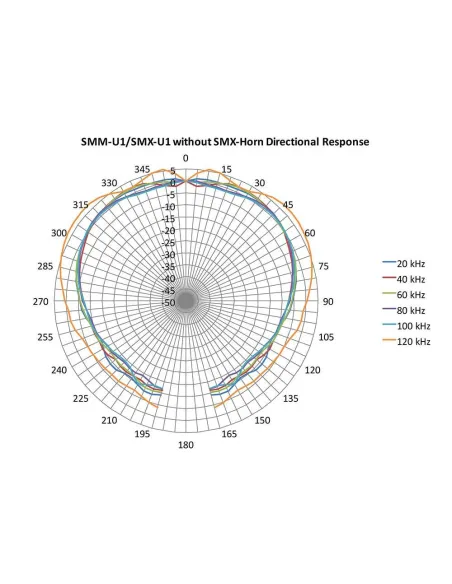Click the -50 radial axis label
This screenshot has height=584, width=452.
[168, 302]
